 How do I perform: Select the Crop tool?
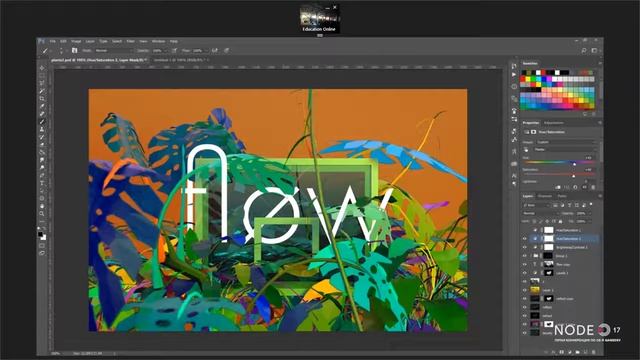(42, 98)
